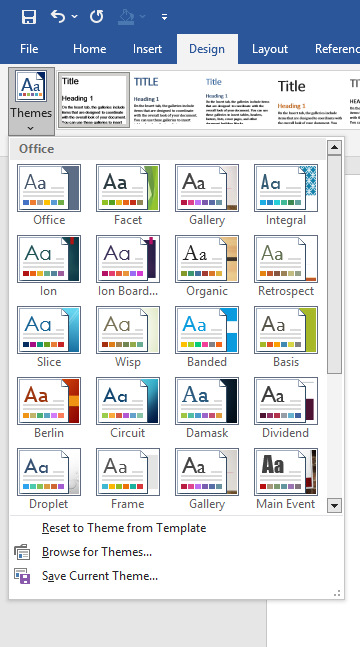Screen dimensions: 360x647
Task: Choose the Facet theme
Action: click(128, 195)
